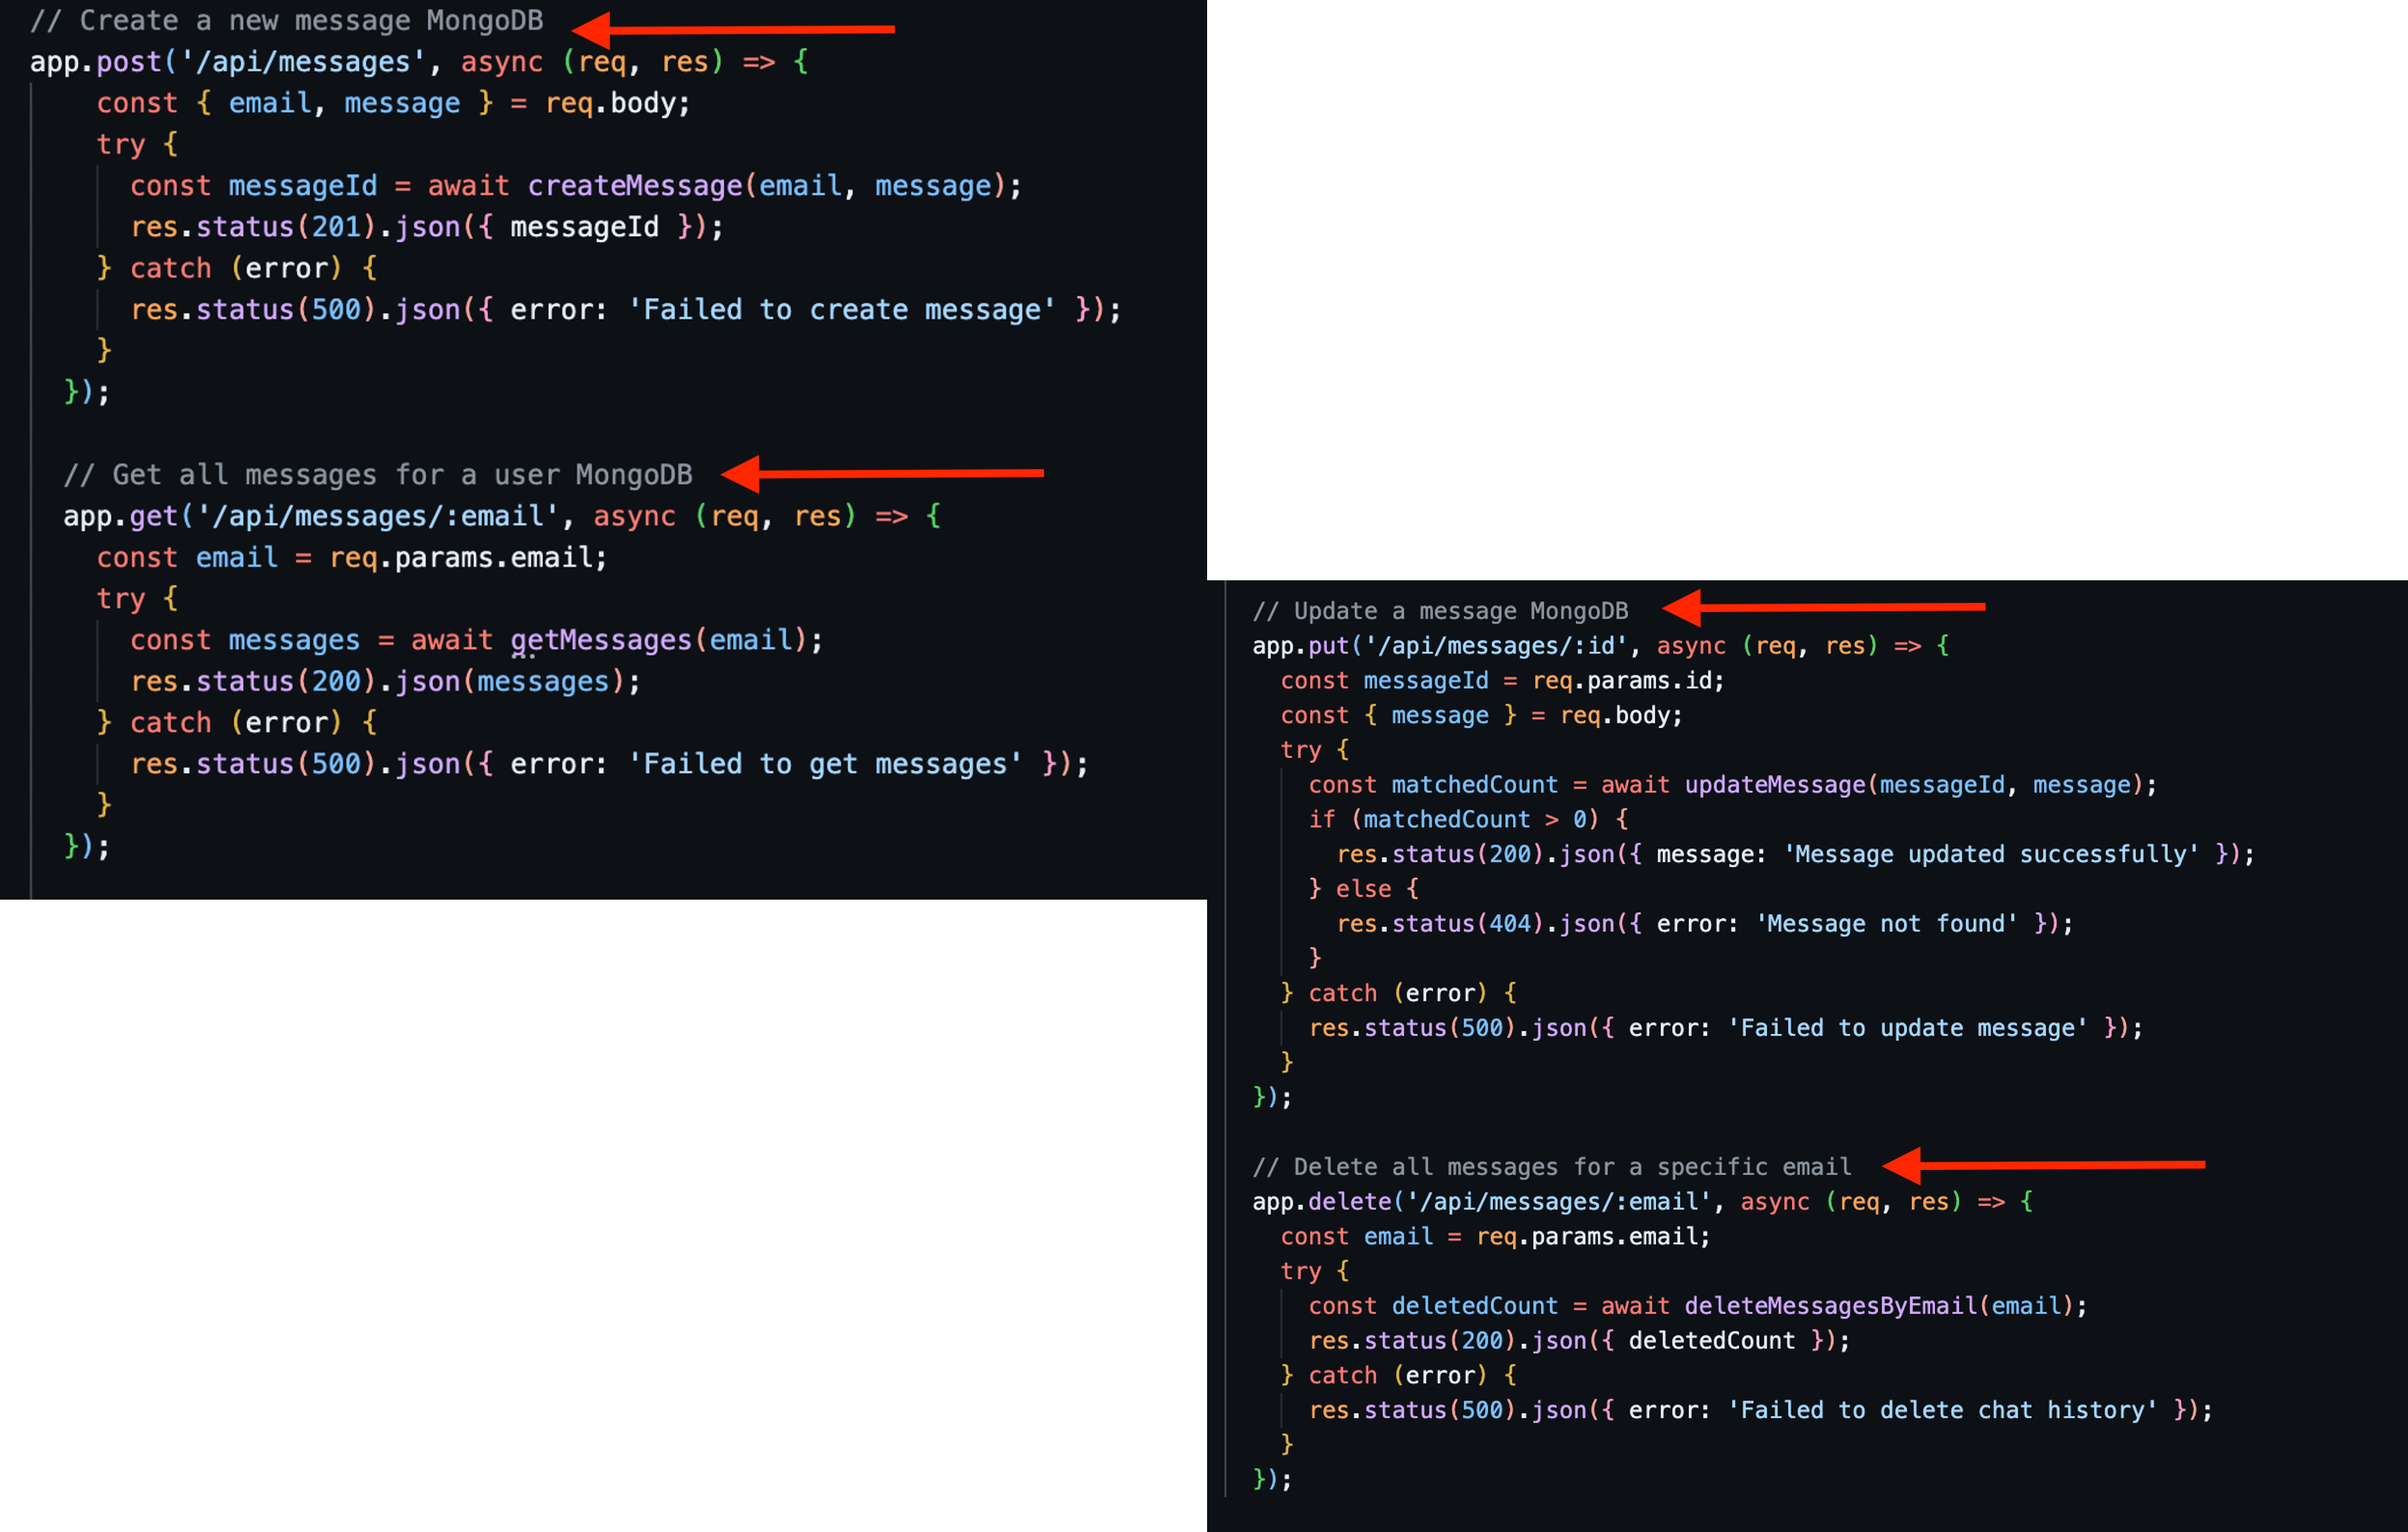Click the line 'res.status(200).json(messages);'

coord(385,681)
